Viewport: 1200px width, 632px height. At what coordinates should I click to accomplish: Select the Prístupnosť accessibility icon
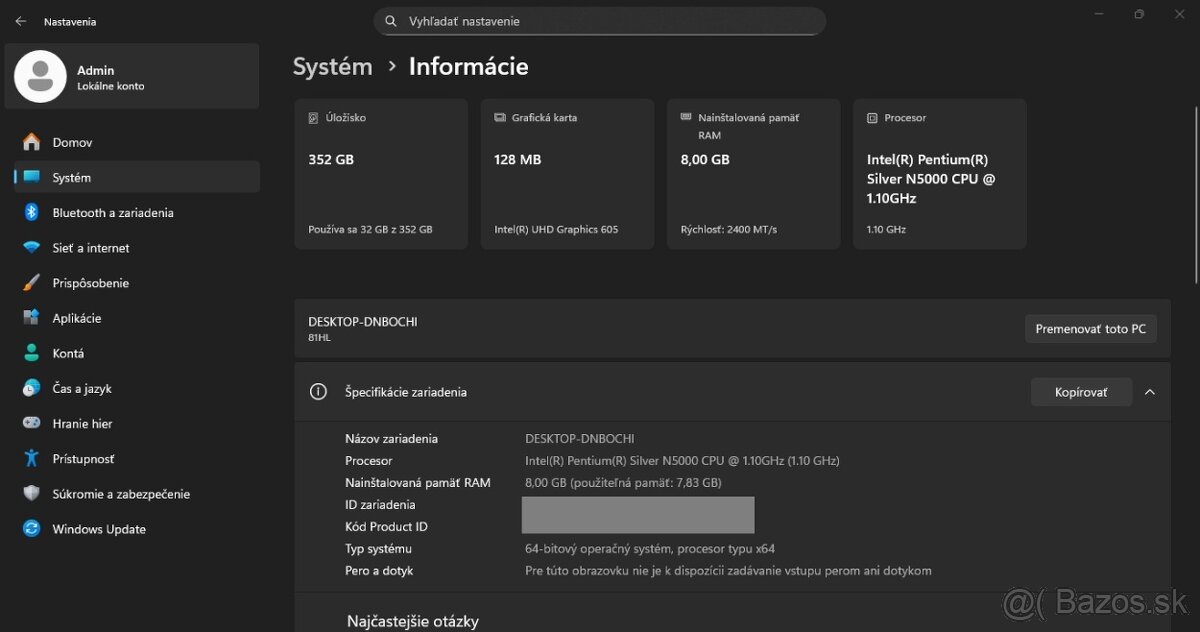(x=32, y=458)
